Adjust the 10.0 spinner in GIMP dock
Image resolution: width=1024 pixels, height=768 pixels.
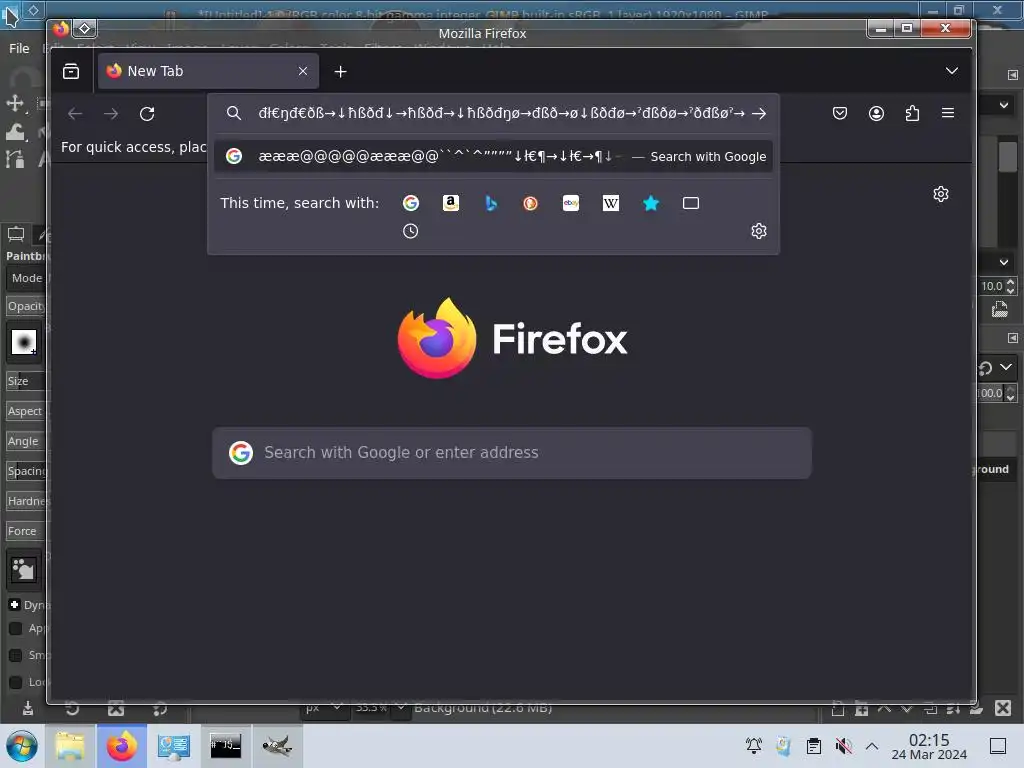[1010, 286]
